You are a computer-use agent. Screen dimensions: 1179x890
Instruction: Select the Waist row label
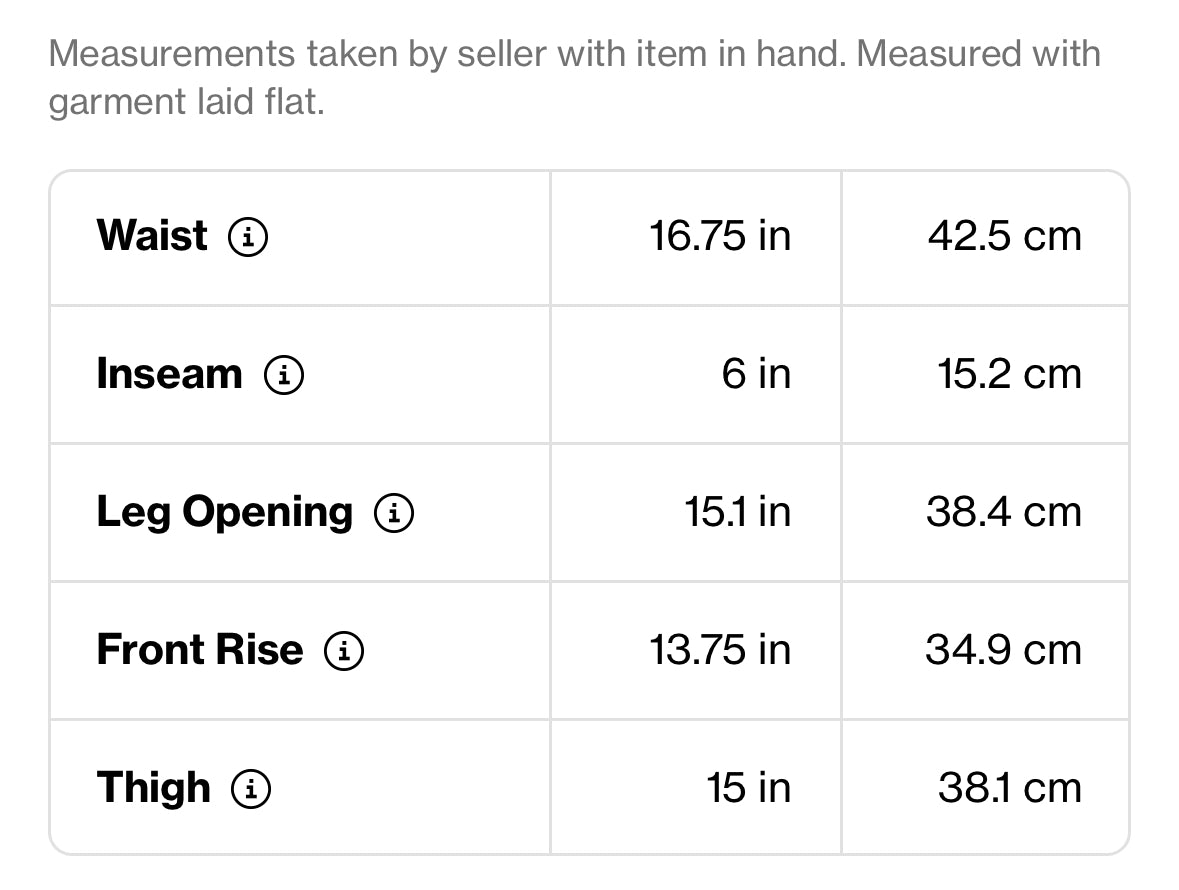[152, 235]
